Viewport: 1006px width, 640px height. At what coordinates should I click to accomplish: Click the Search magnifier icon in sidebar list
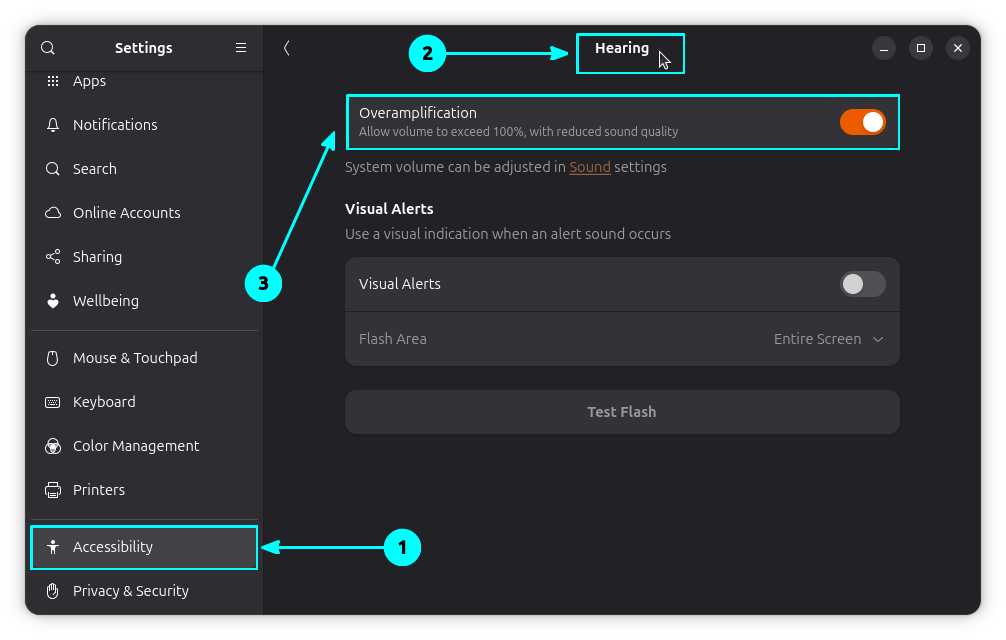(53, 169)
